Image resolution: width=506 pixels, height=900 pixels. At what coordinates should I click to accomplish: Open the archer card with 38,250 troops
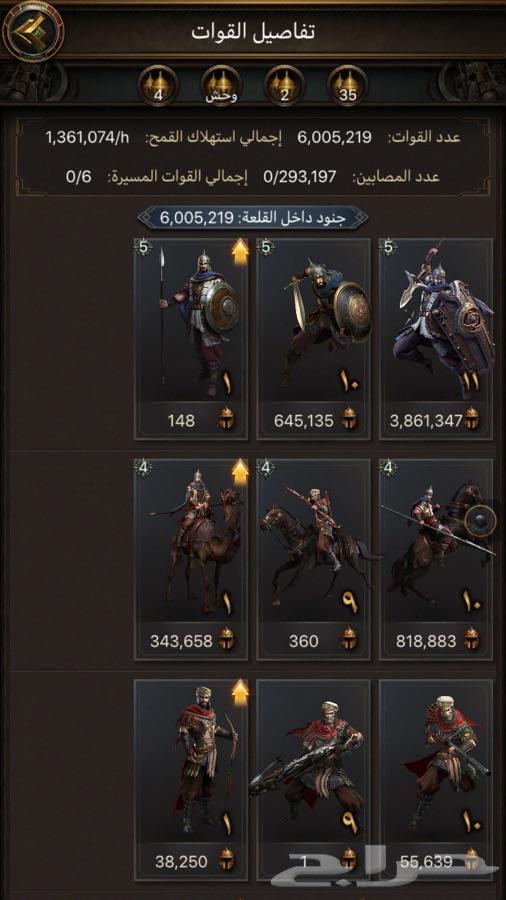pos(191,780)
